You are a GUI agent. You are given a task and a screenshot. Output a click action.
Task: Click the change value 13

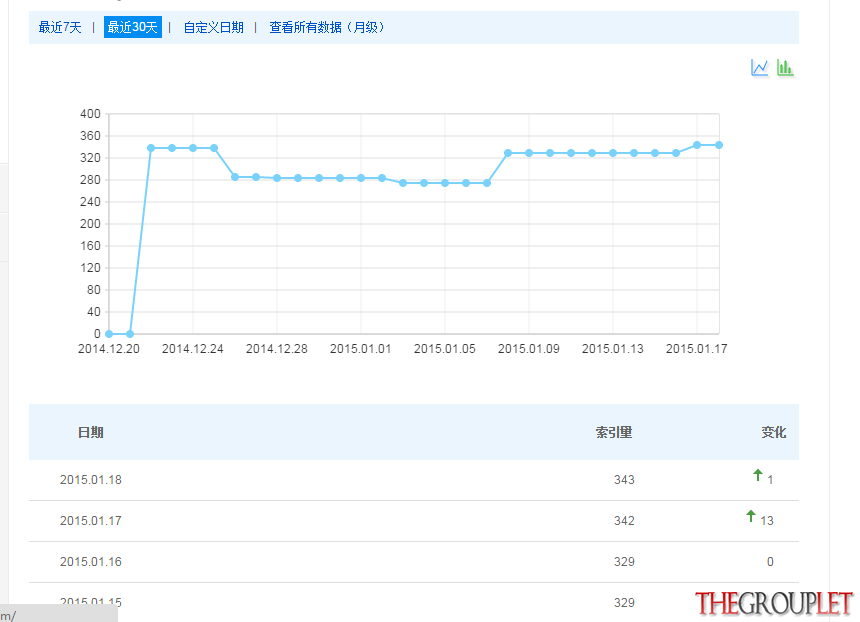point(767,521)
